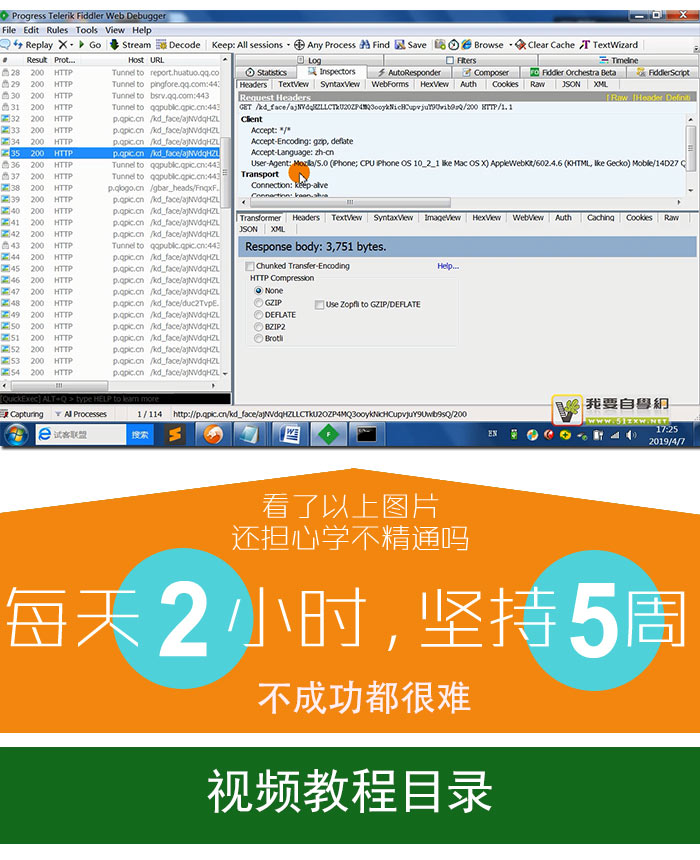Open the File menu
Screen dimensions: 700x860
tap(9, 30)
